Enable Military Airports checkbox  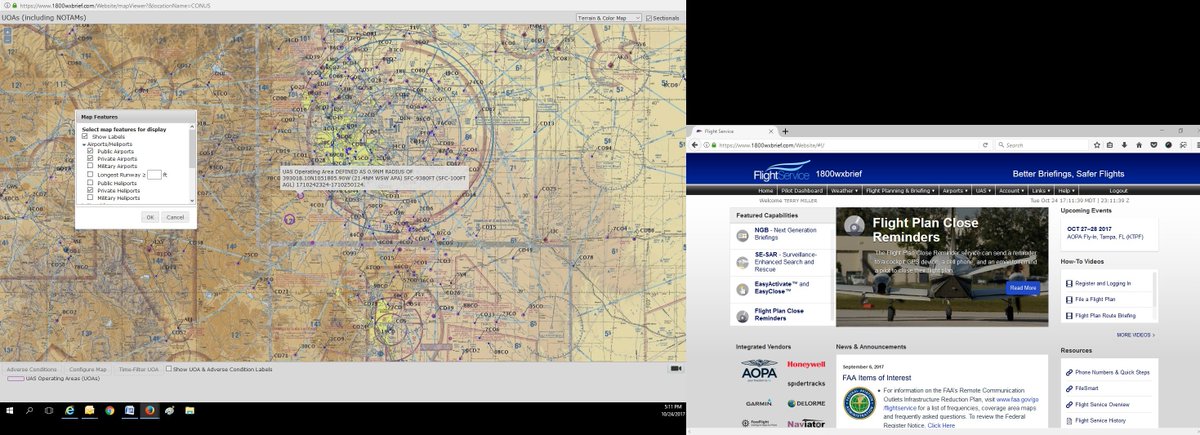pyautogui.click(x=90, y=166)
